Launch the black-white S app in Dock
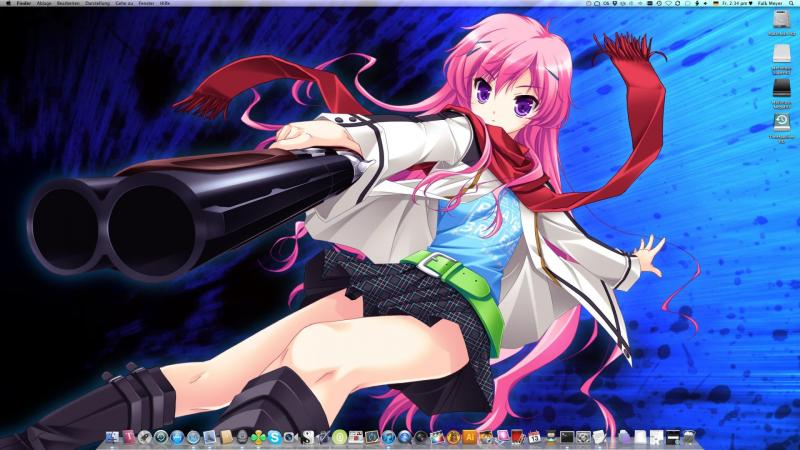 307,437
